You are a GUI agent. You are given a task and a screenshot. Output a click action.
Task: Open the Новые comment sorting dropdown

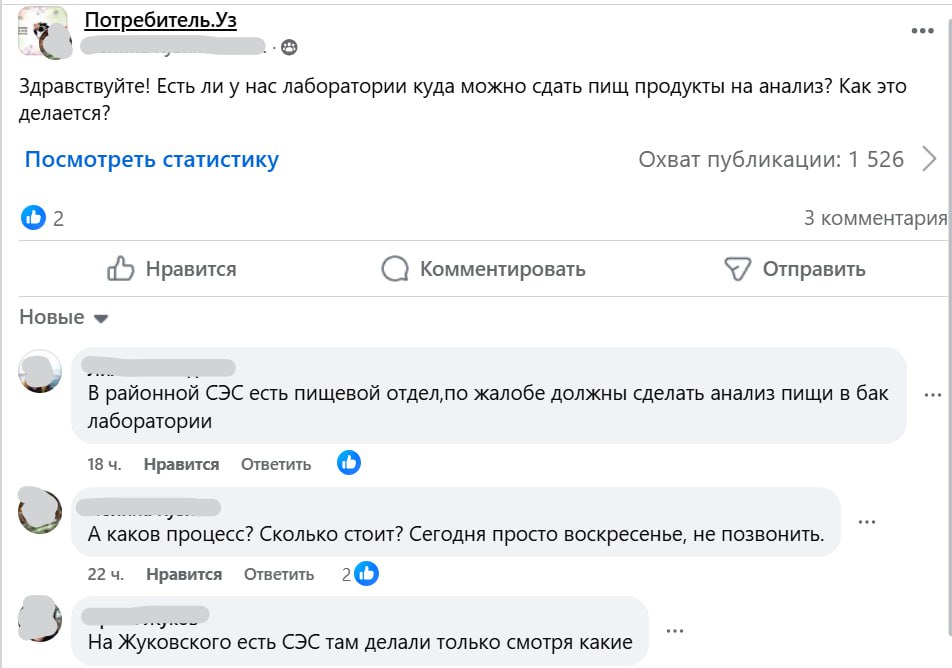(x=64, y=318)
